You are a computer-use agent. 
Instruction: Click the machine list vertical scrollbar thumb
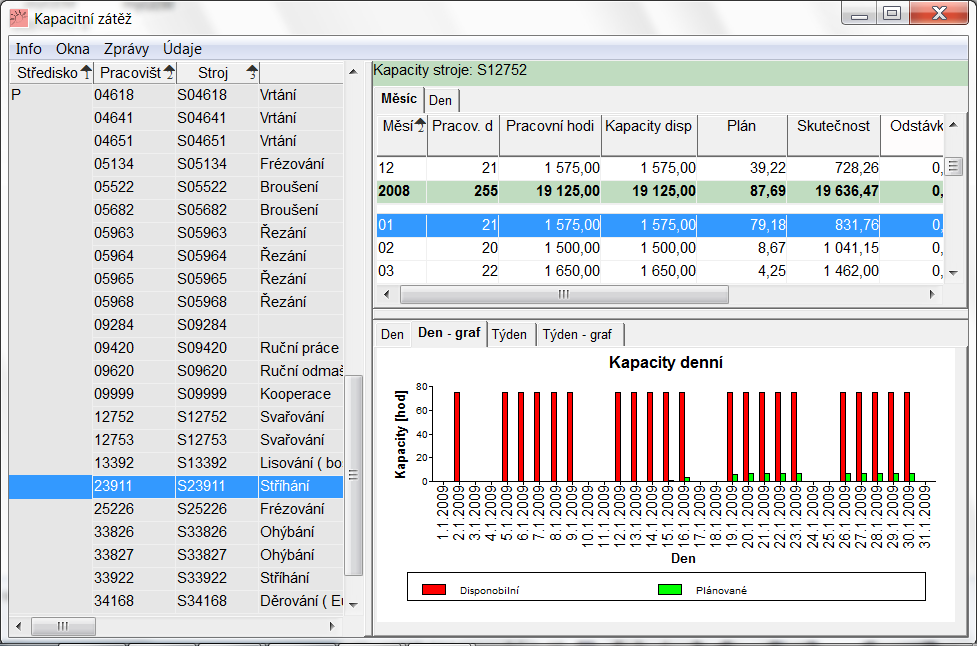[353, 476]
